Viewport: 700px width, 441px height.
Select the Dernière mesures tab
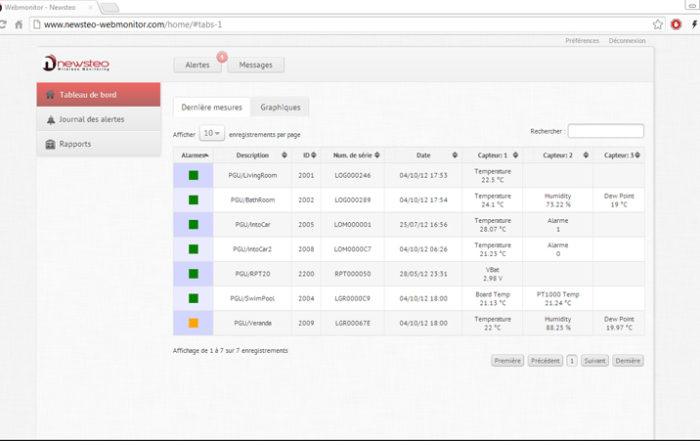click(212, 108)
